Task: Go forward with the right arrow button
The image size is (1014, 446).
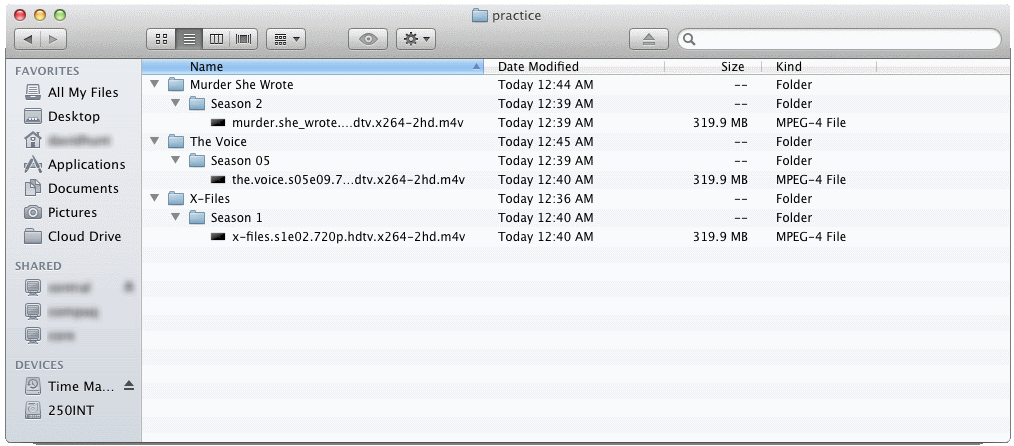Action: [x=53, y=39]
